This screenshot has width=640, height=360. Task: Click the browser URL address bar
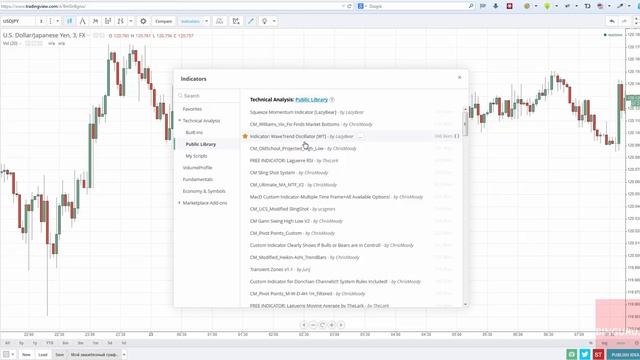coord(171,6)
